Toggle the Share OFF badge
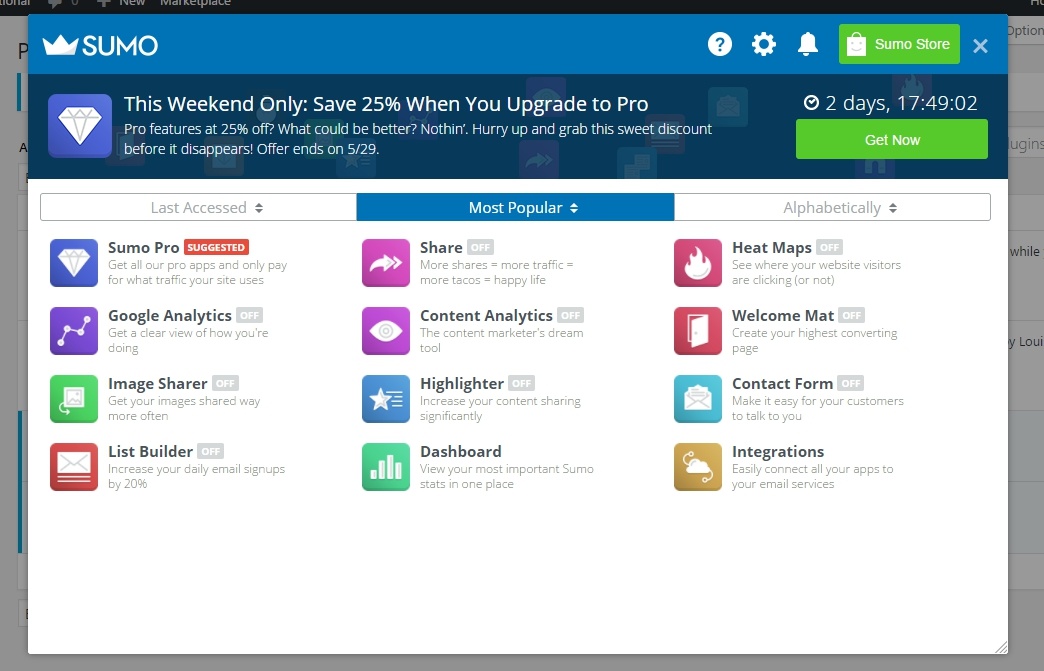Viewport: 1044px width, 671px height. point(480,248)
